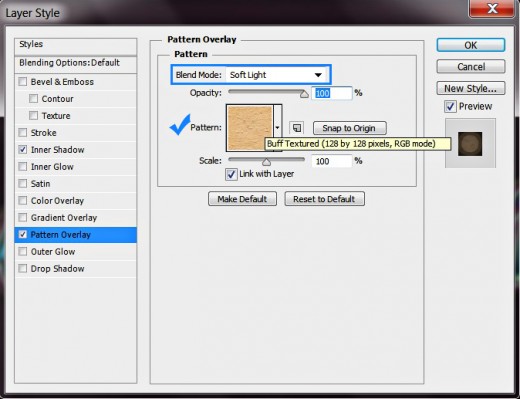Screen dimensions: 520x399
Task: Click the Snap to Origin button
Action: click(x=350, y=128)
